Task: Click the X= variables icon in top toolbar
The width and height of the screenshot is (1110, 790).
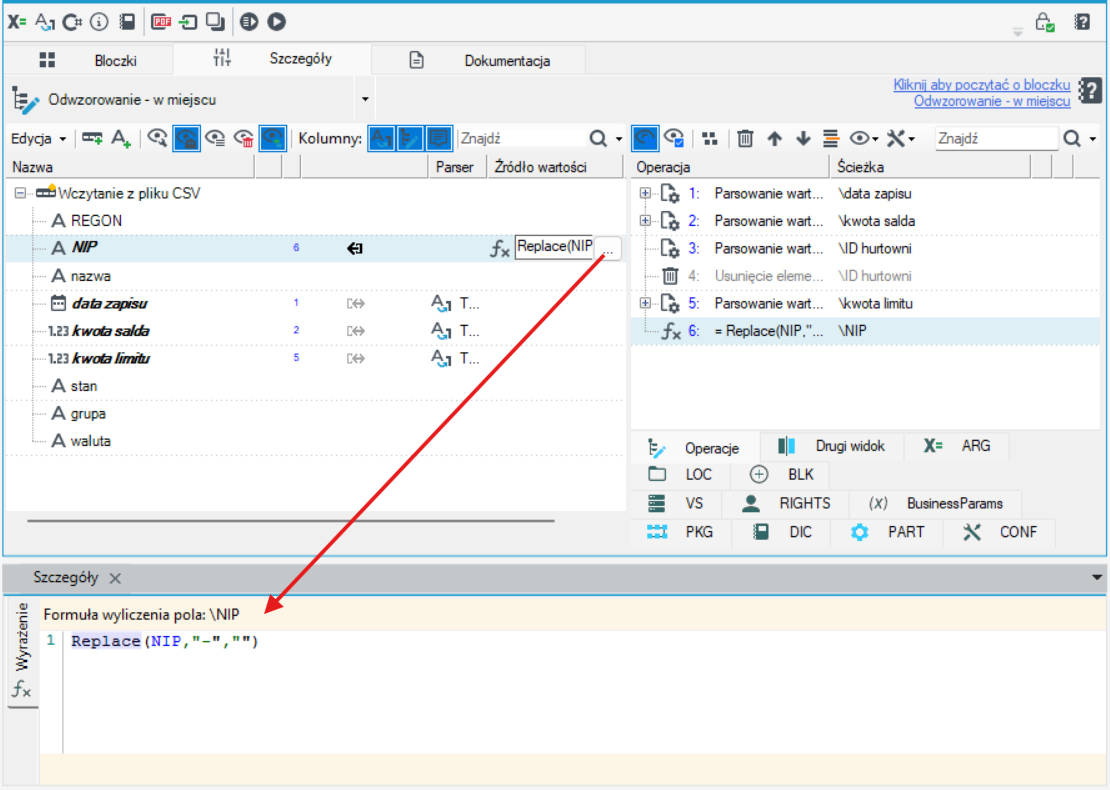Action: 17,22
